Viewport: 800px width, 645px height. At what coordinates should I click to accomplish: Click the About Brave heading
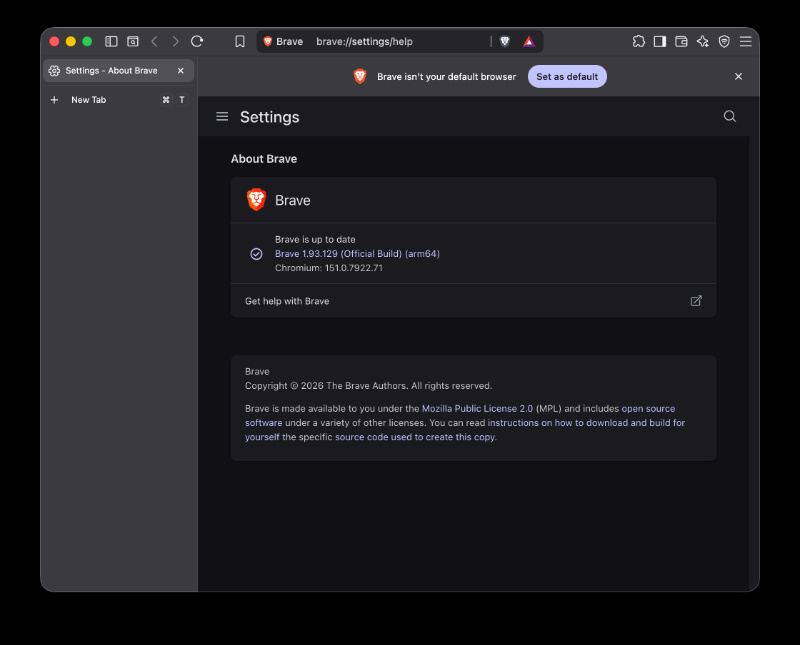coord(264,159)
